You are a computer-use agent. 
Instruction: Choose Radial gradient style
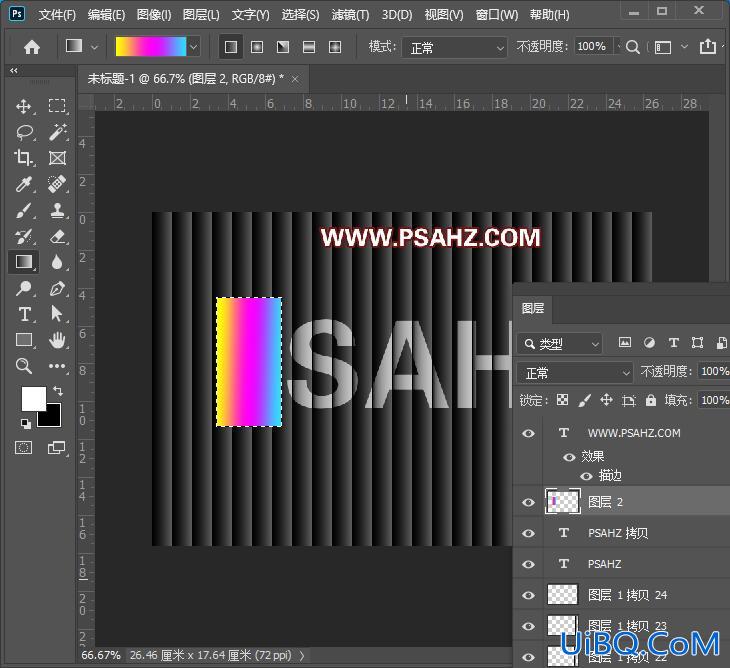tap(257, 47)
